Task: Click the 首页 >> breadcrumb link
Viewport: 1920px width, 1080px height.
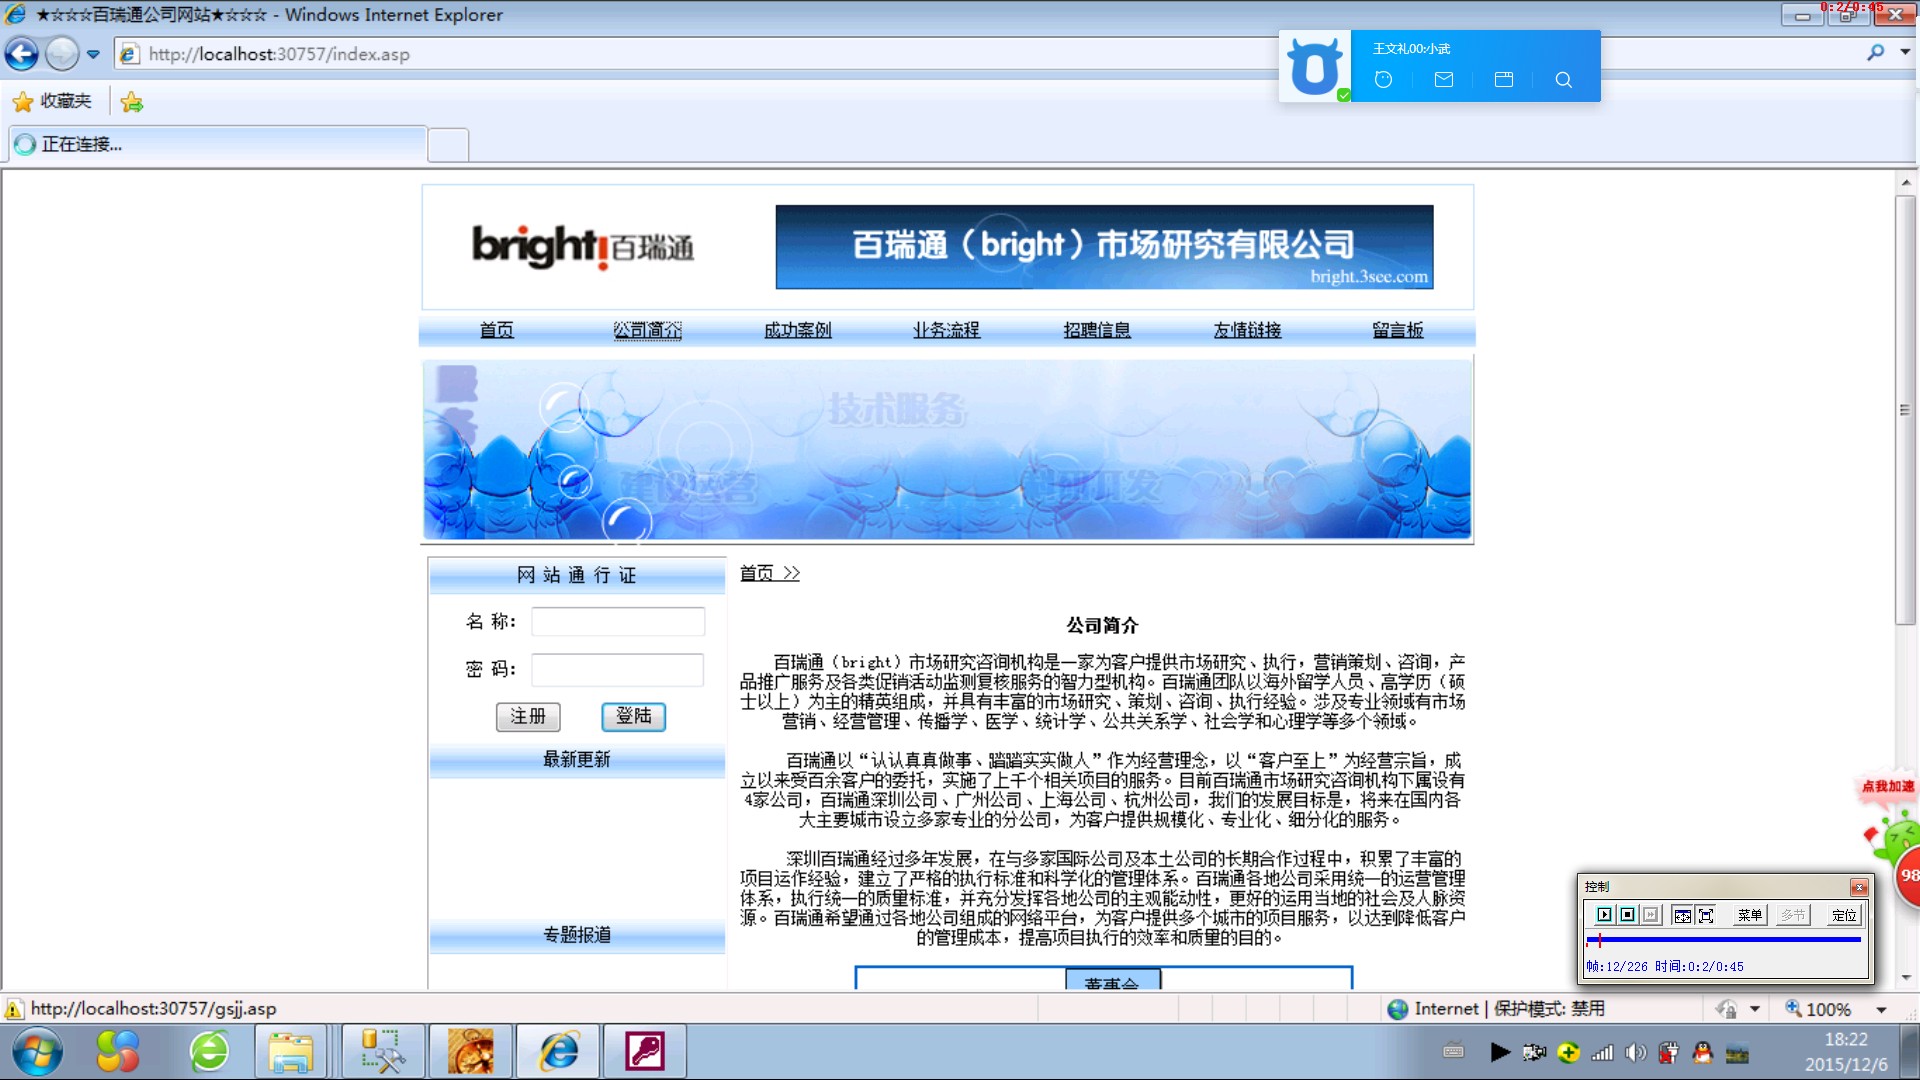Action: (769, 573)
